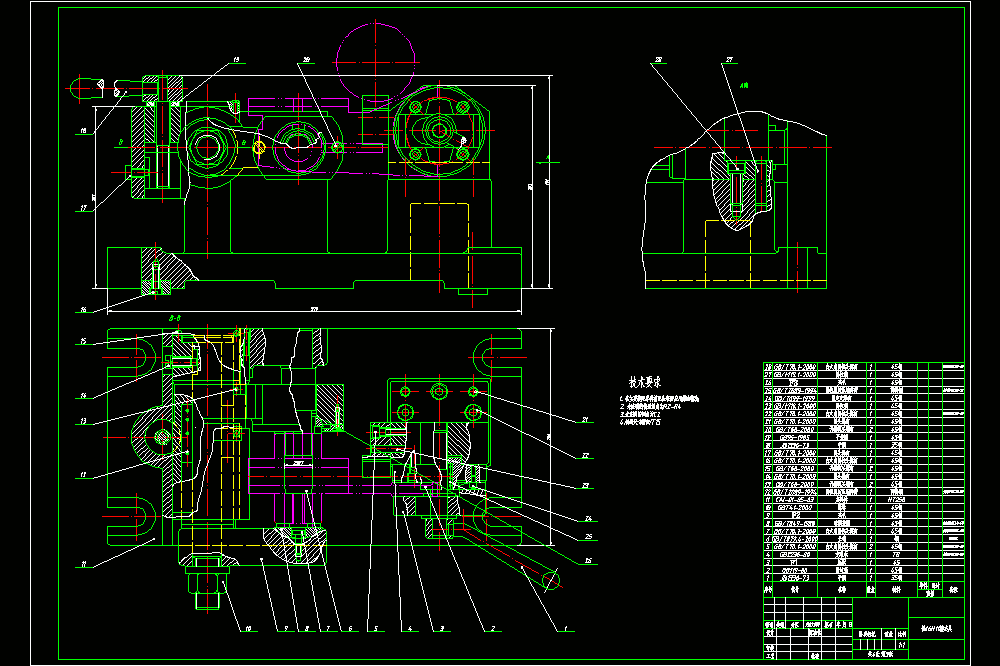This screenshot has width=1000, height=666.
Task: Select part callout number 2
Action: [492, 628]
